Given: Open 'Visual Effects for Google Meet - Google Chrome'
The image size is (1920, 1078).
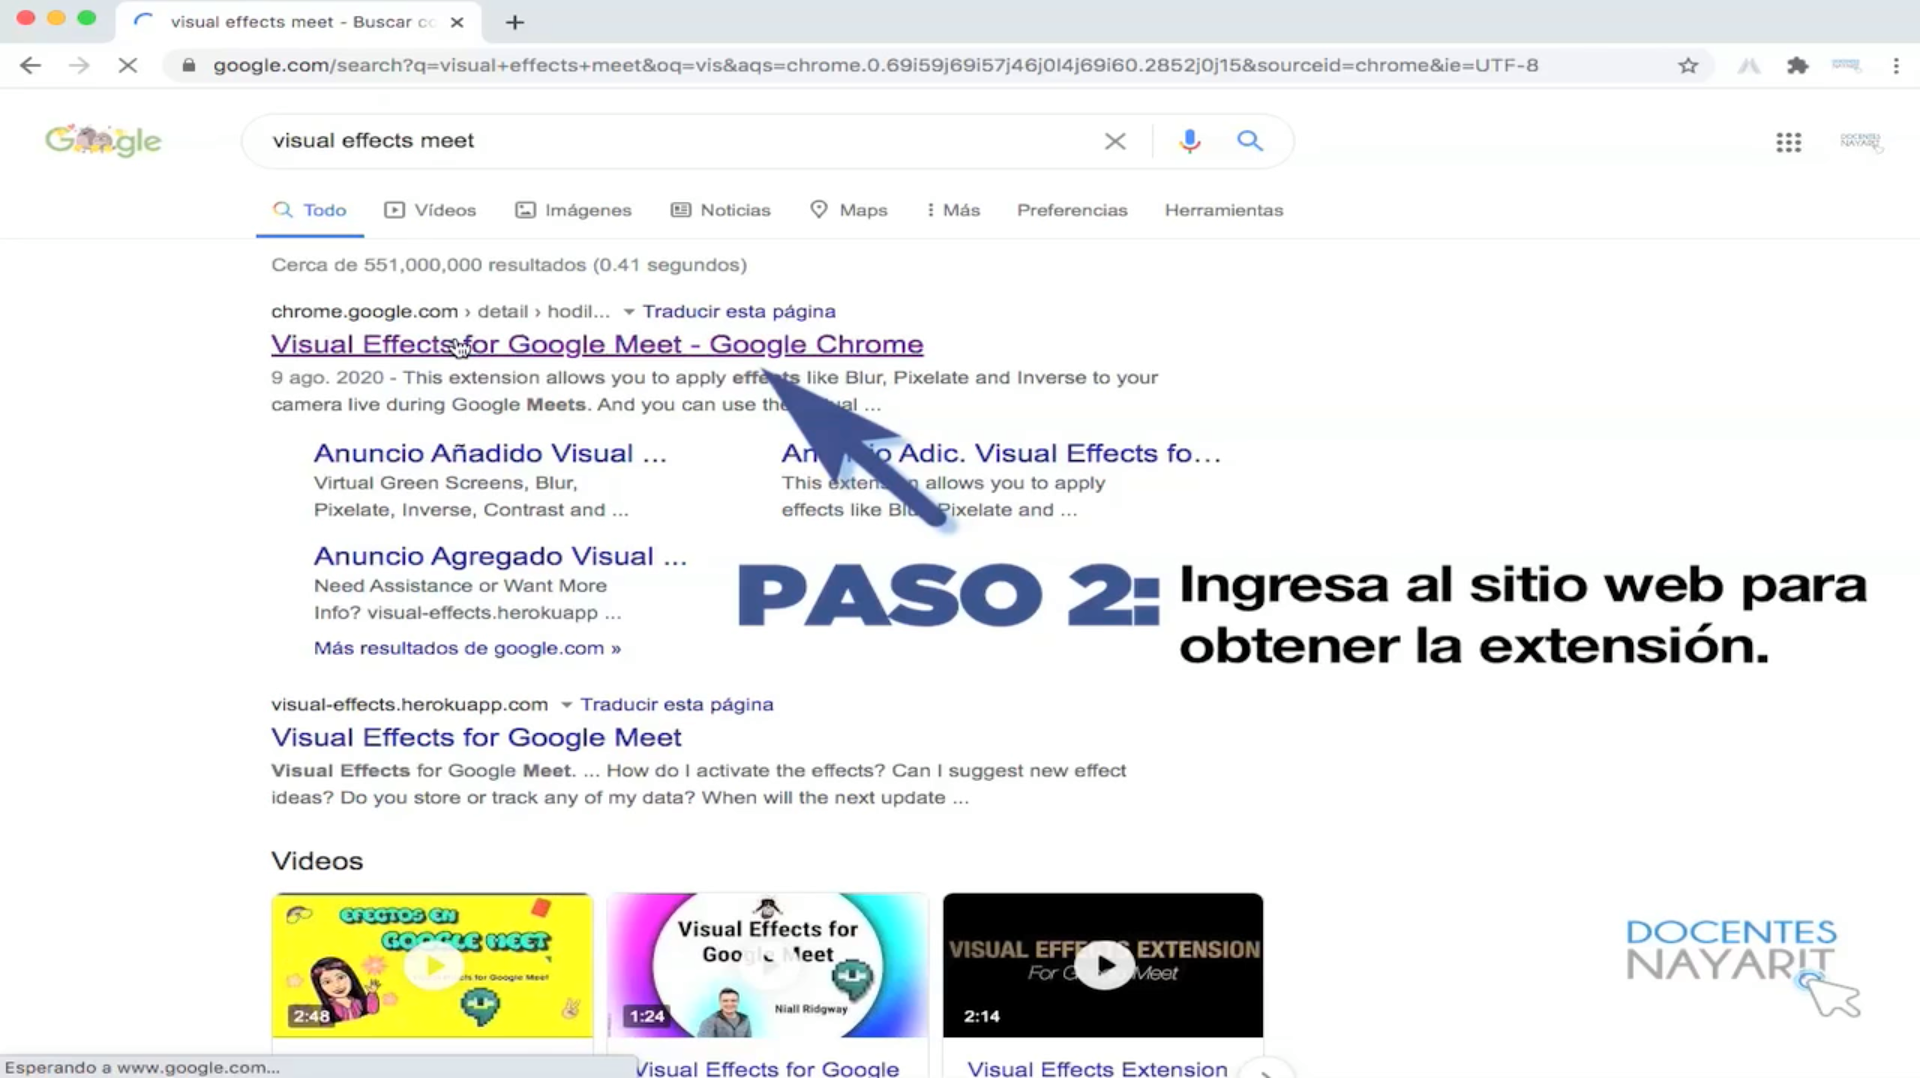Looking at the screenshot, I should 597,344.
